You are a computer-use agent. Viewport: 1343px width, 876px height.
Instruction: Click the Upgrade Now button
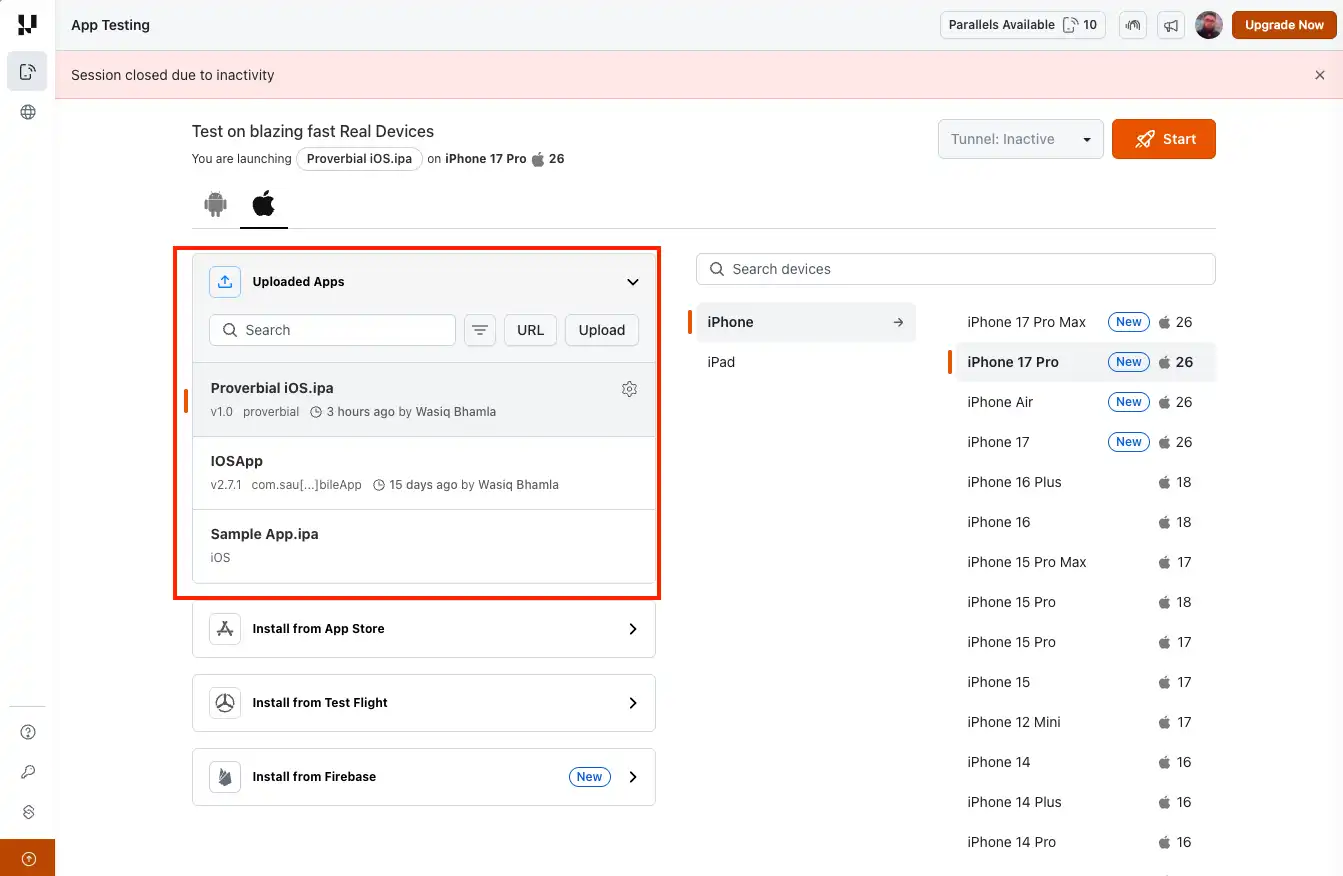click(1284, 25)
